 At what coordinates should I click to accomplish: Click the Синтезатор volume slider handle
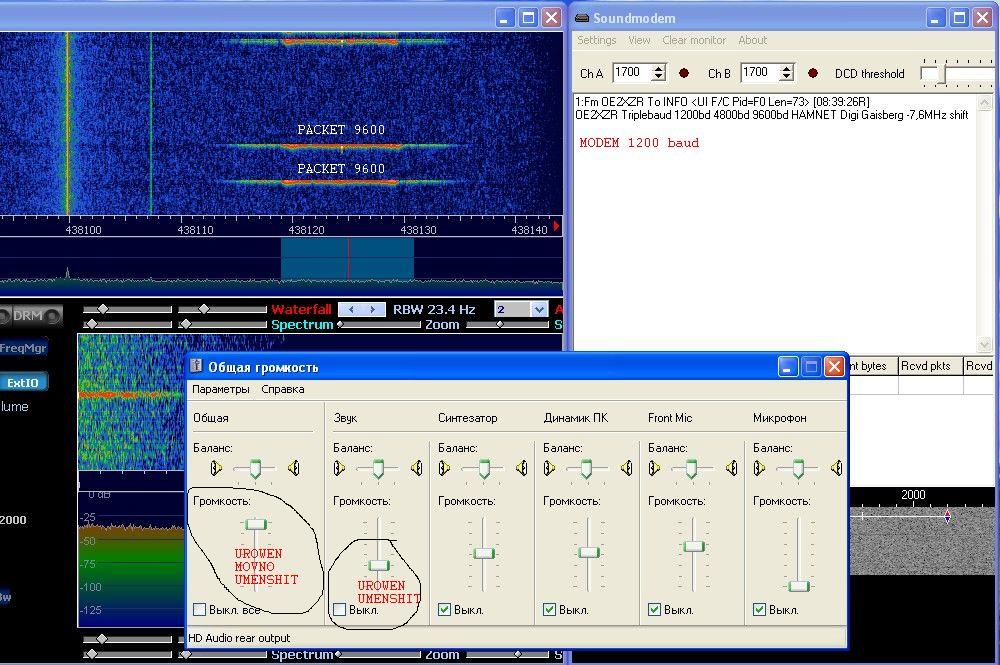tap(484, 553)
